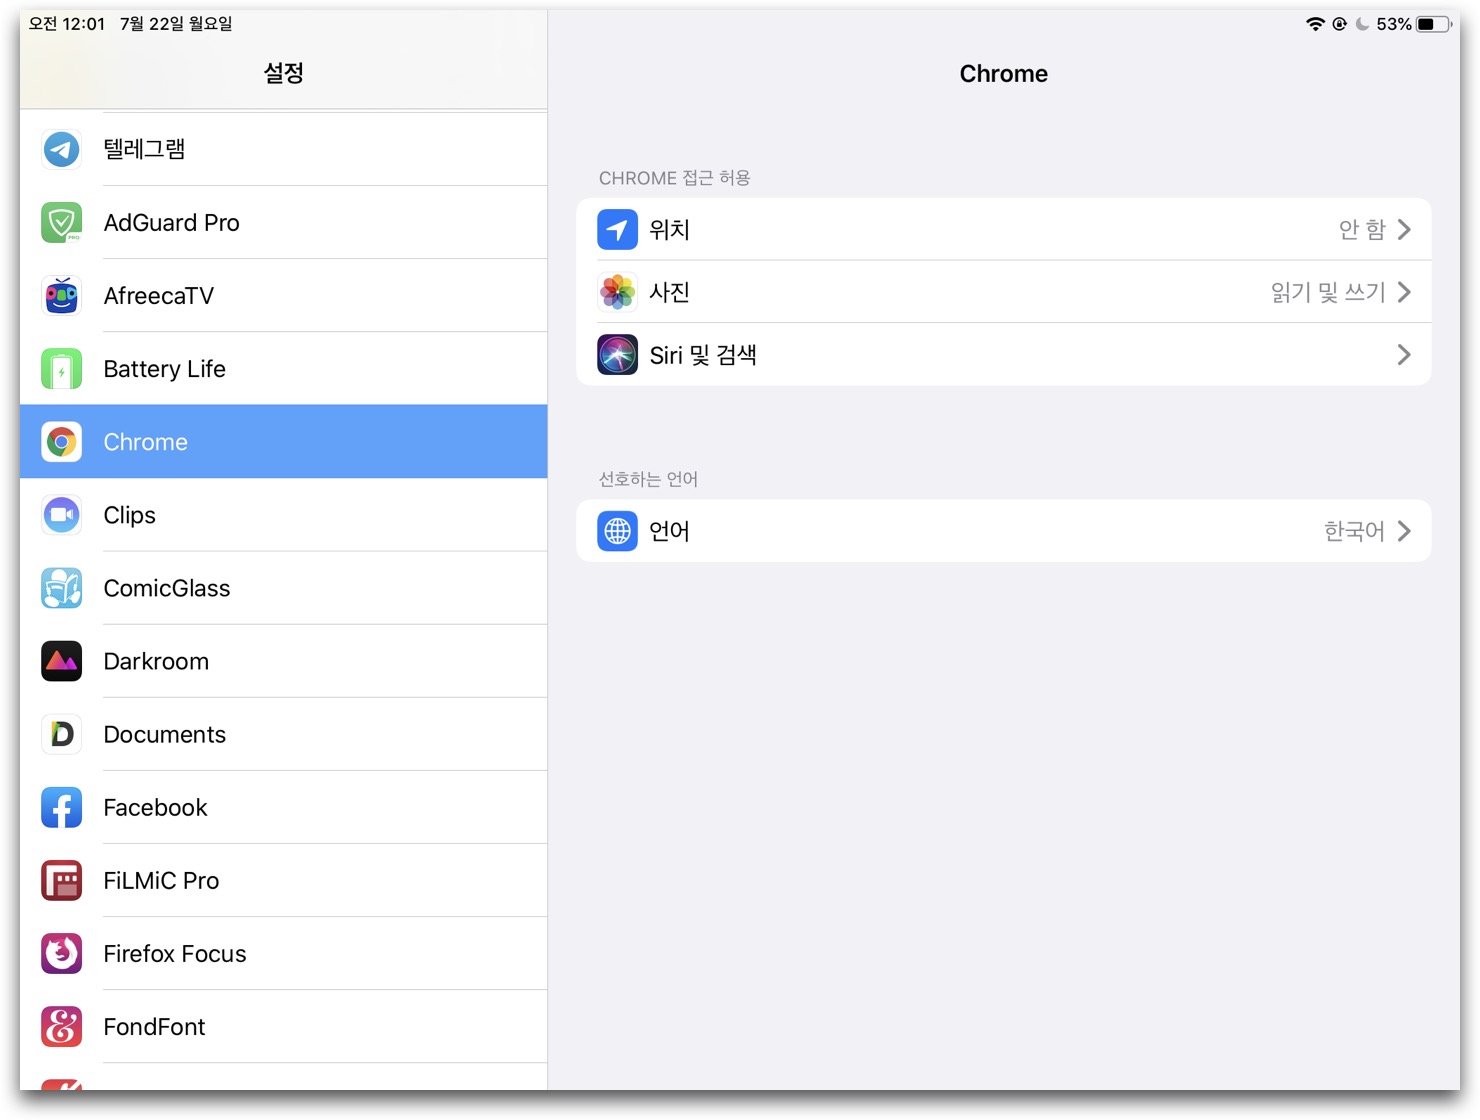The image size is (1480, 1120).
Task: Open FondFont settings entry
Action: point(283,1026)
